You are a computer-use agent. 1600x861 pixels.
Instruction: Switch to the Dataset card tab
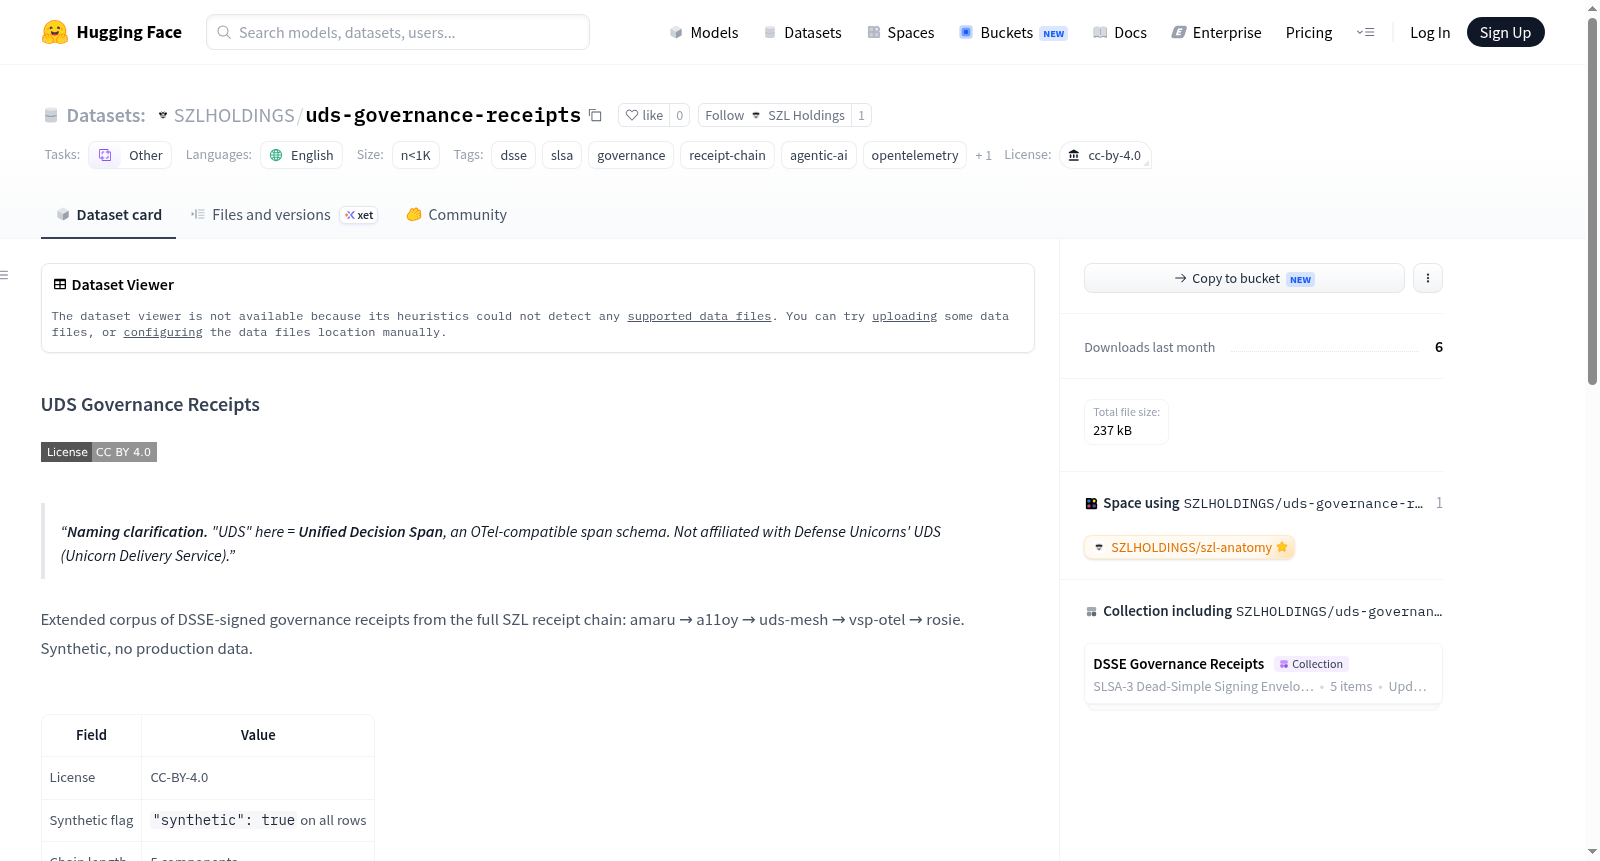tap(109, 214)
